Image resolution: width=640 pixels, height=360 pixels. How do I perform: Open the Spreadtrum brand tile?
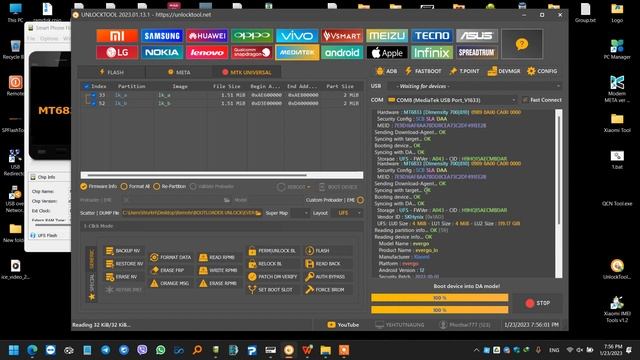pos(477,53)
